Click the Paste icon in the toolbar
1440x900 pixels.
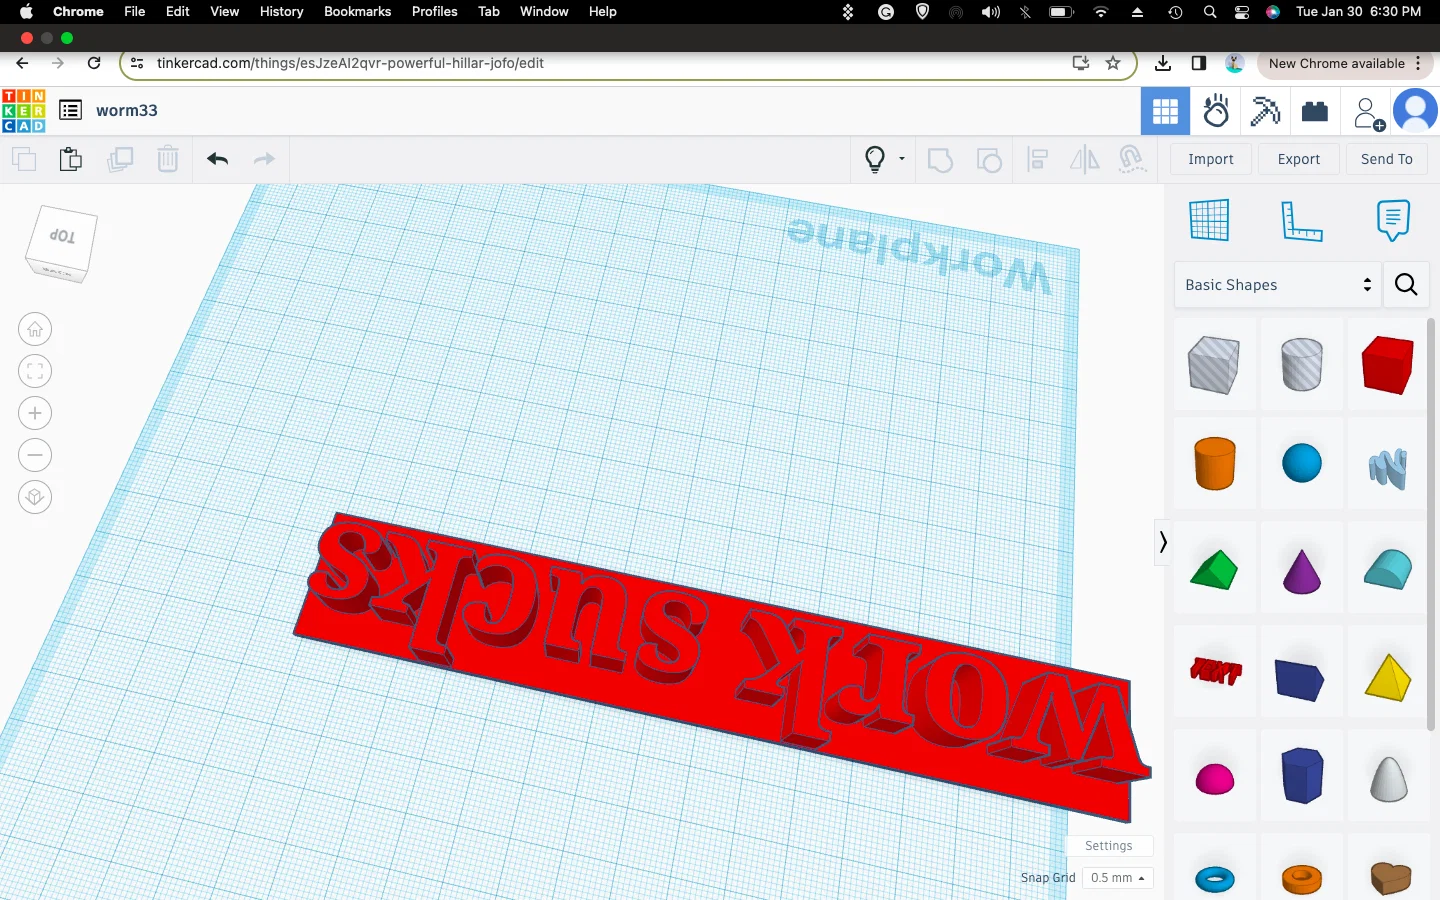click(71, 159)
